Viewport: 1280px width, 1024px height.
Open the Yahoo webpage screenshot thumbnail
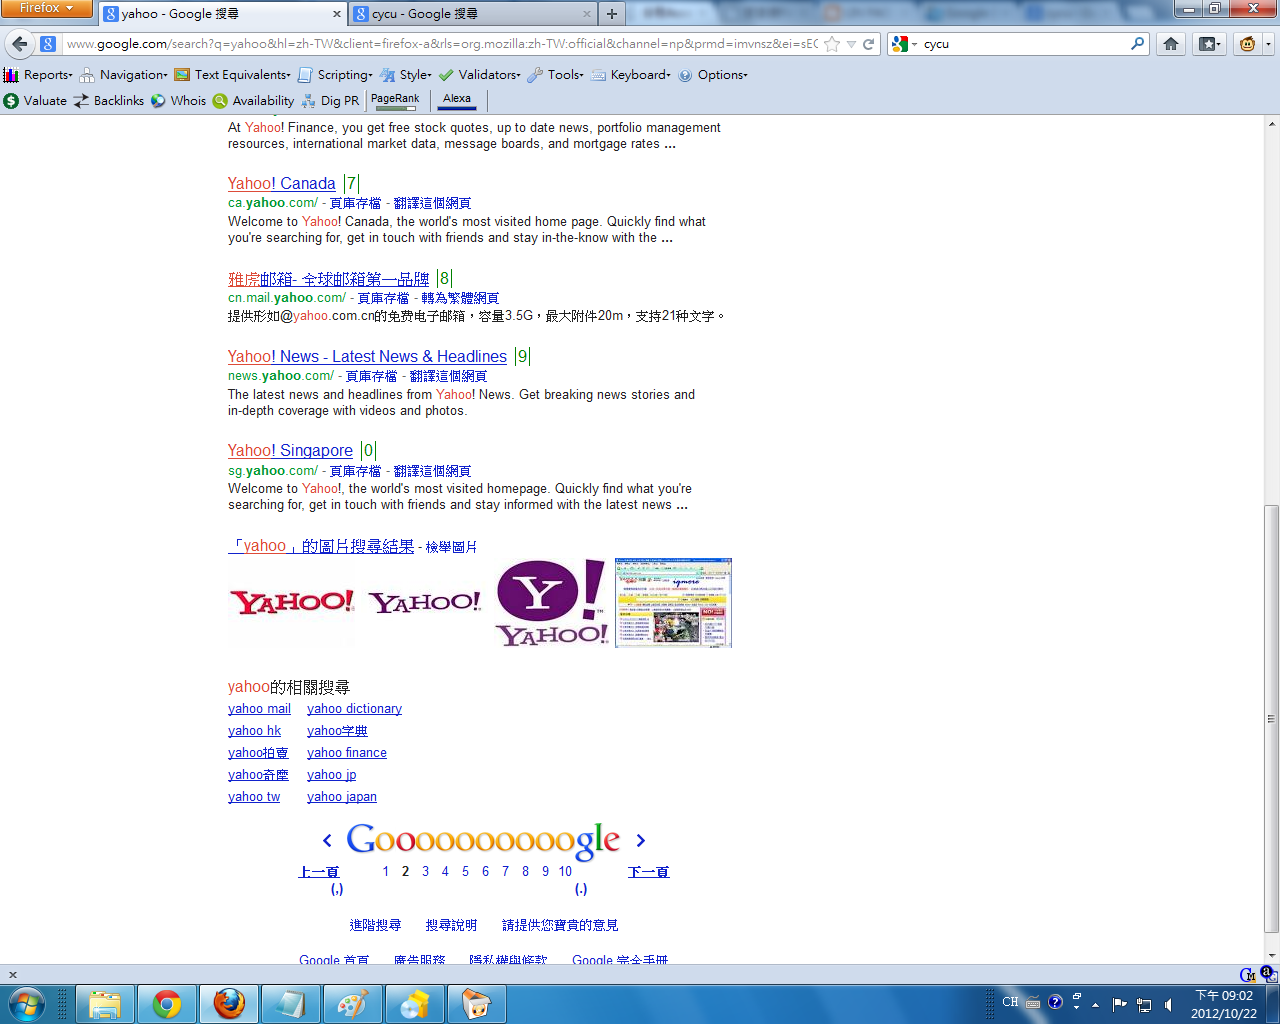tap(673, 603)
